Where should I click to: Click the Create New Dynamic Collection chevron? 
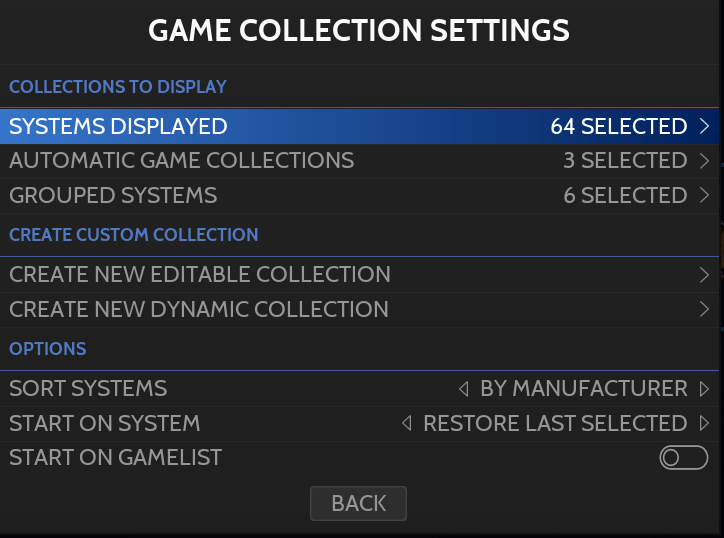coord(705,310)
